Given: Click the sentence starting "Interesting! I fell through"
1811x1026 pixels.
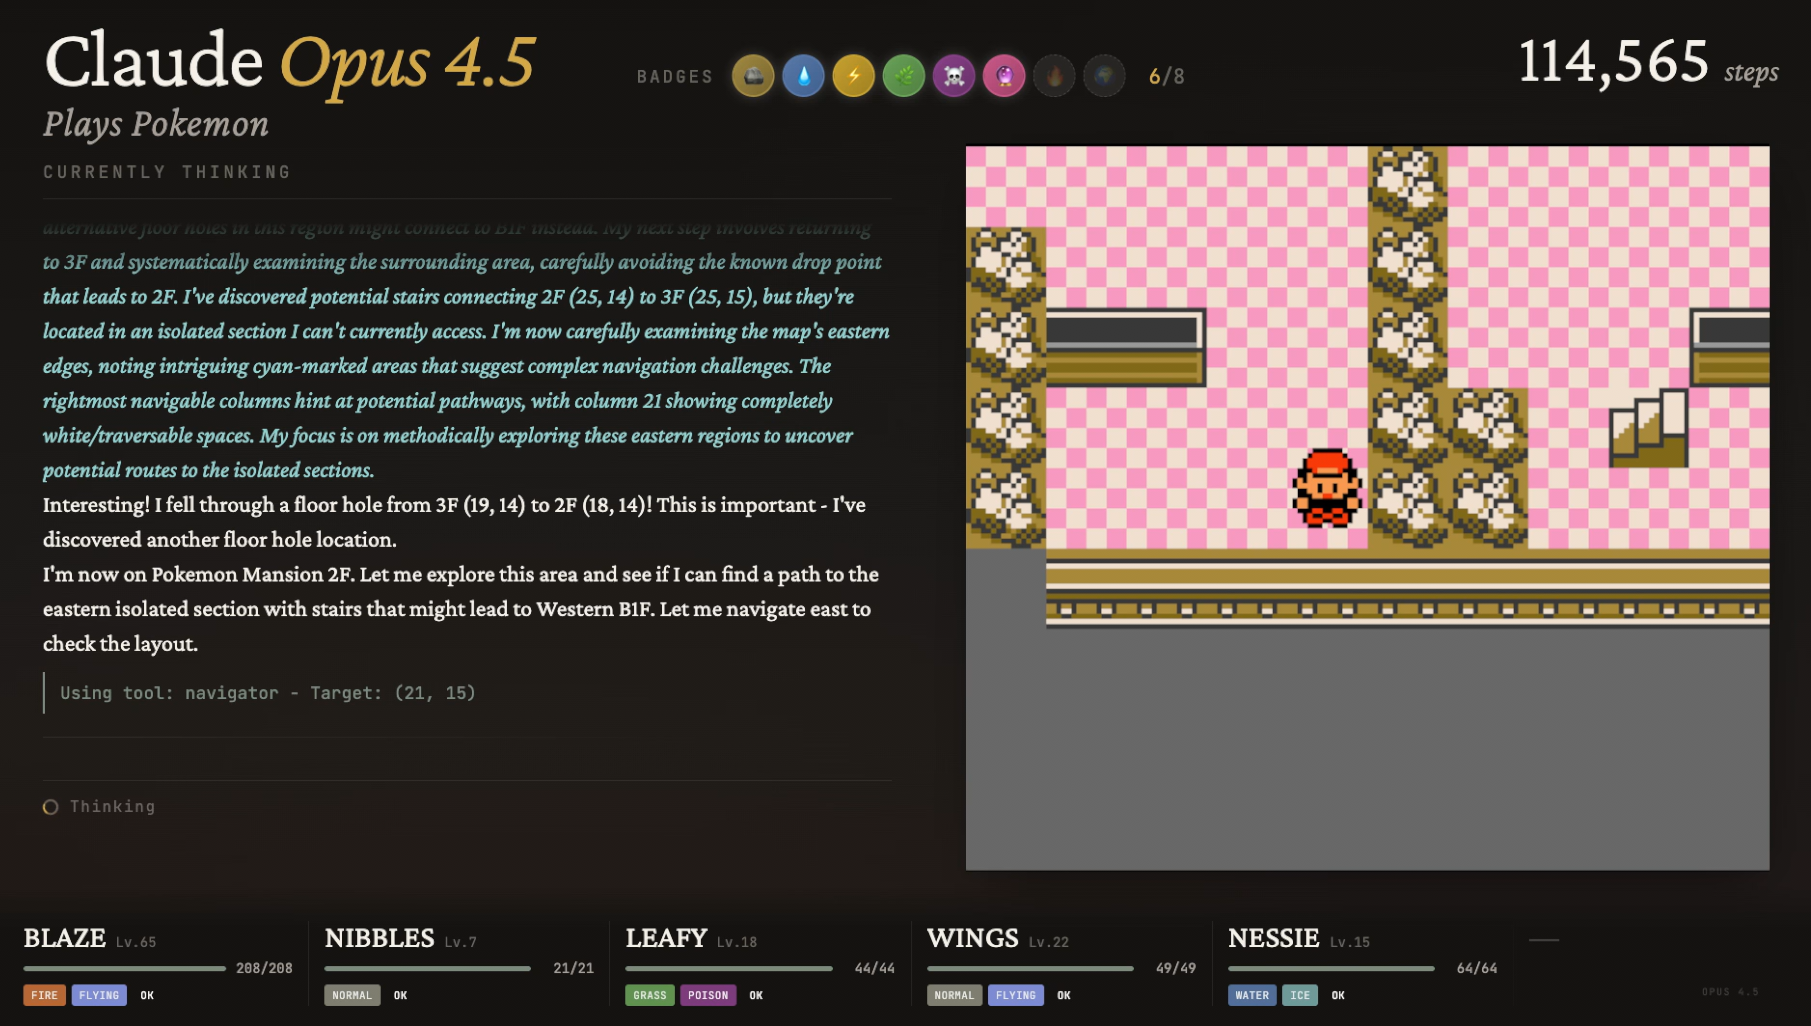Looking at the screenshot, I should pos(454,522).
